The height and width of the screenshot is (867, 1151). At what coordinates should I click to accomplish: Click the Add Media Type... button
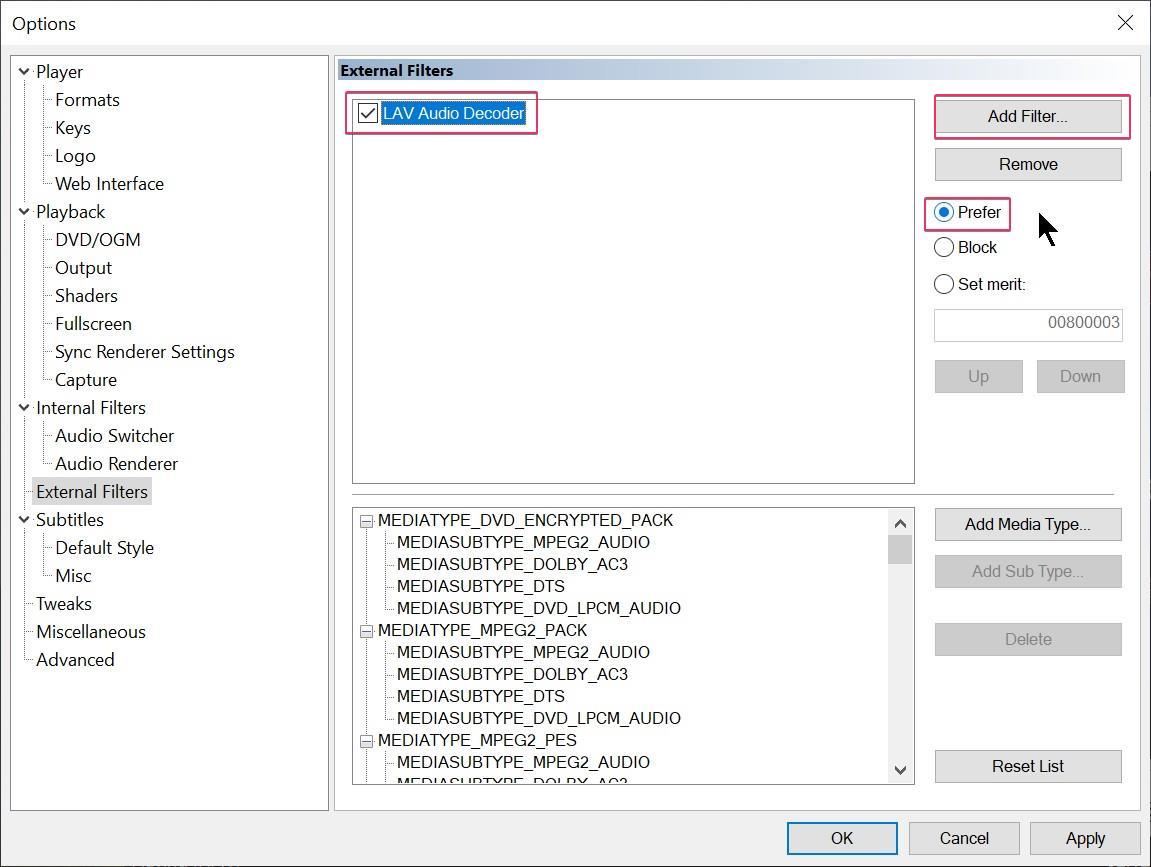click(1028, 524)
